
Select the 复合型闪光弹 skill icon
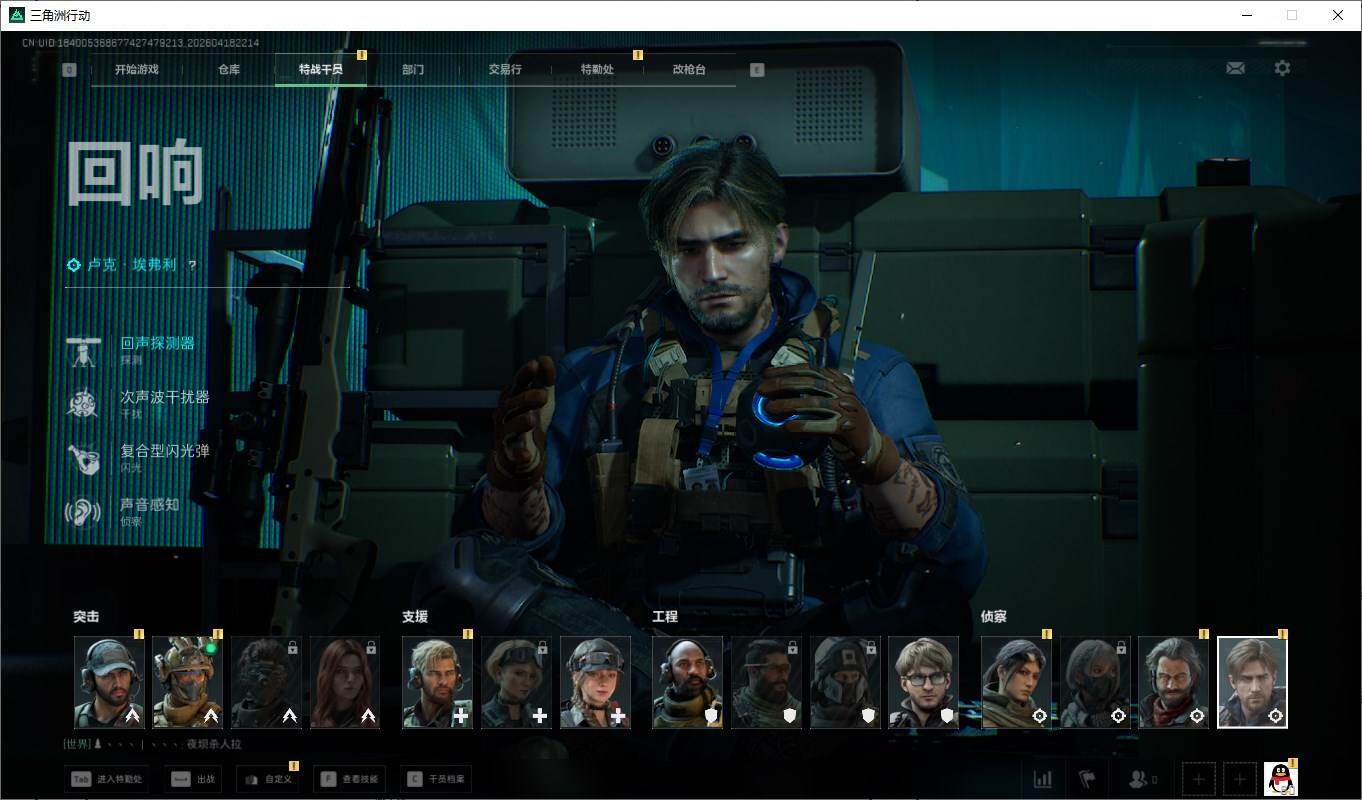point(83,458)
